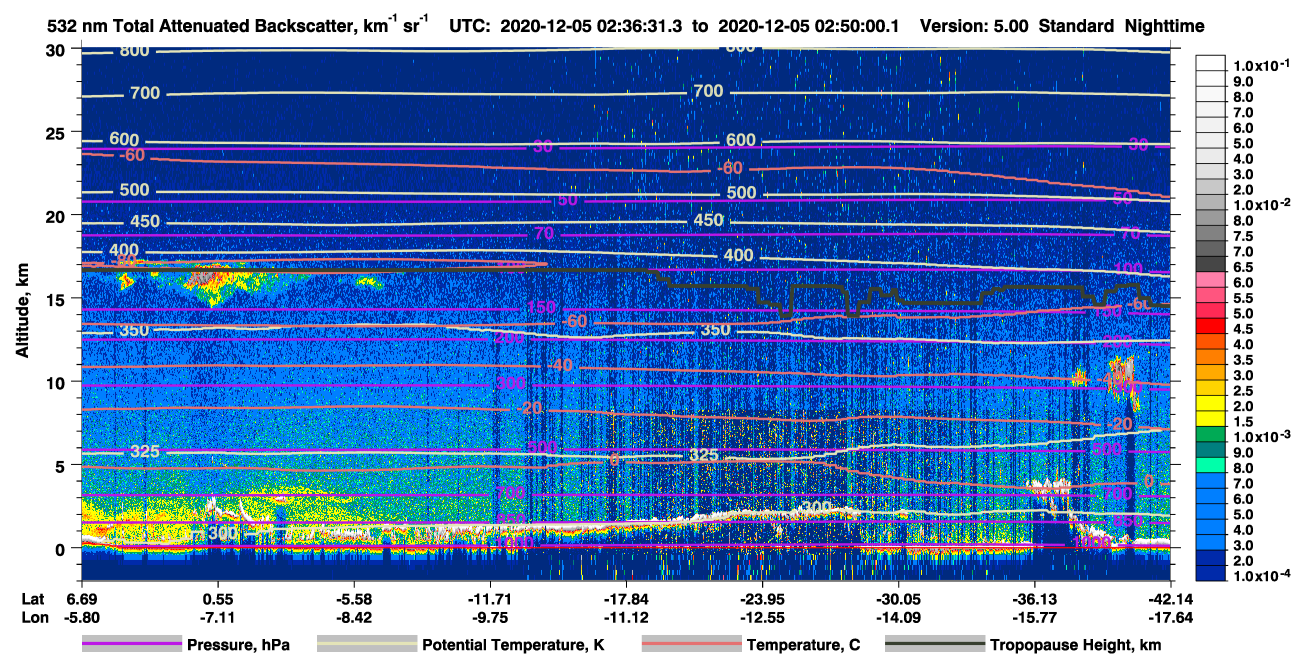Click the colorbar label '6.5'
This screenshot has width=1300, height=667.
(1244, 267)
